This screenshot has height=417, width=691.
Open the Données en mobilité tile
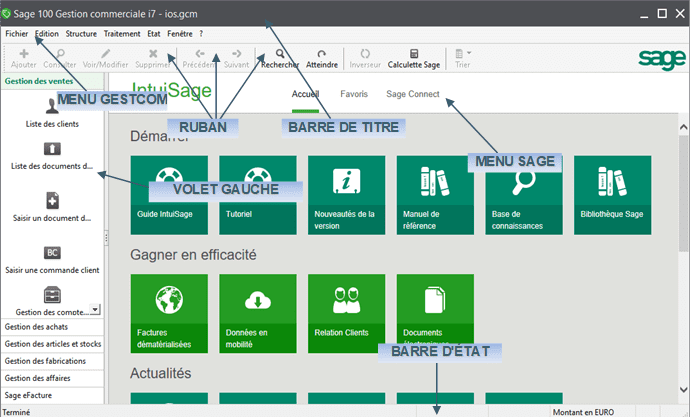tap(258, 313)
